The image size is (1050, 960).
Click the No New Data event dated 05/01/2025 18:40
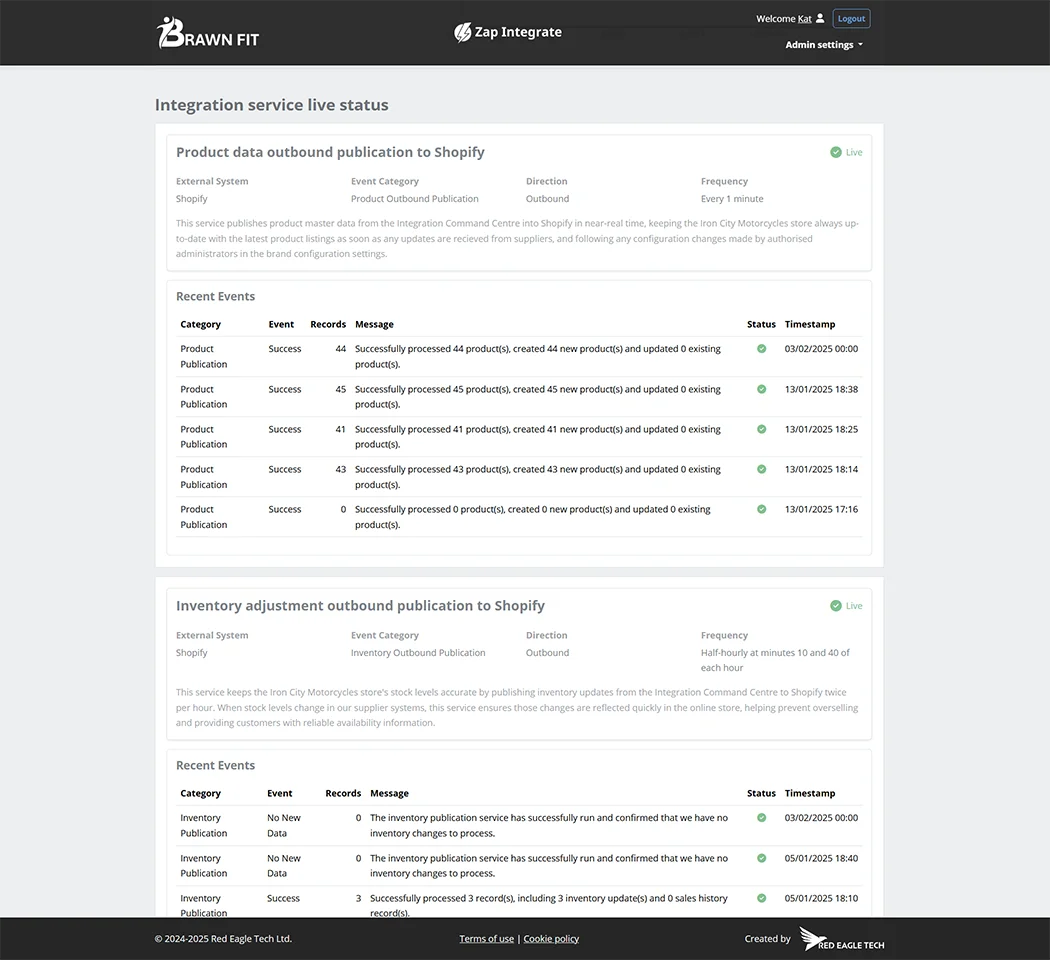coord(284,866)
